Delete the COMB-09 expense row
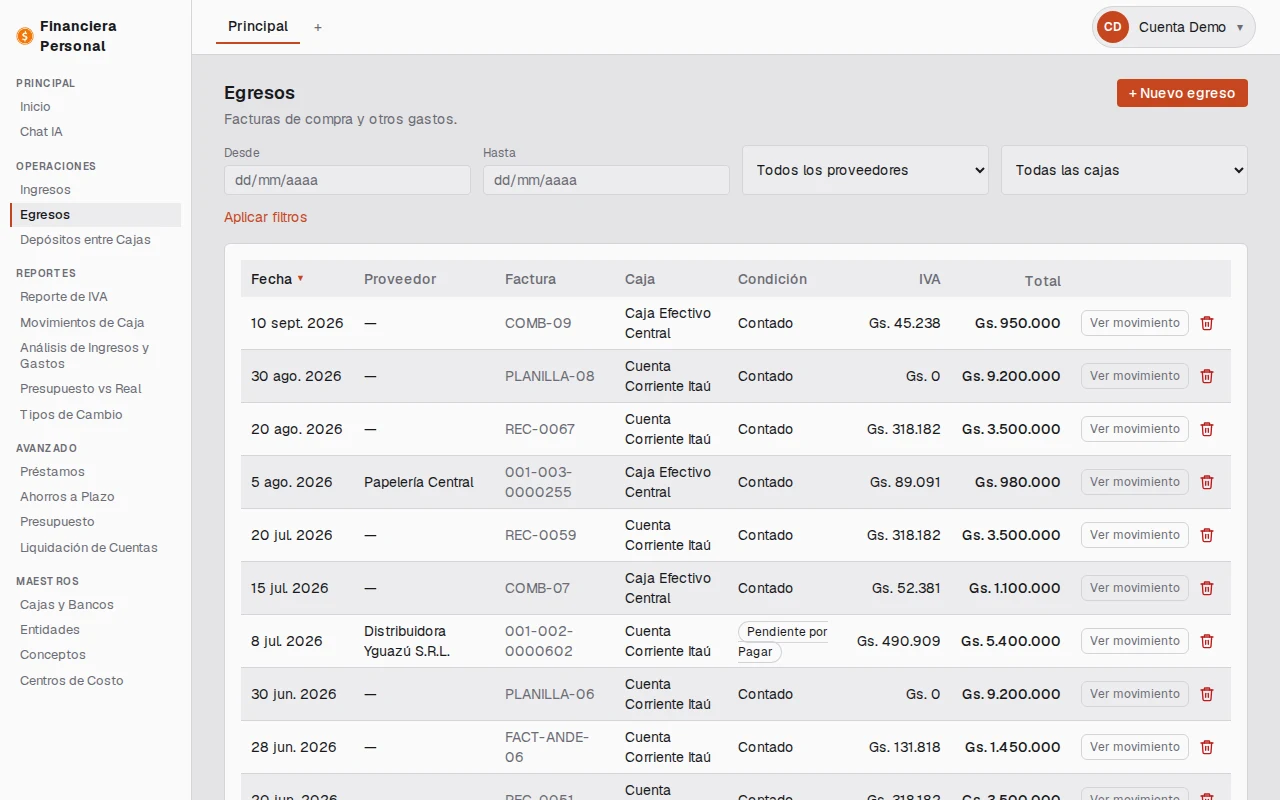Viewport: 1280px width, 800px height. [1207, 323]
